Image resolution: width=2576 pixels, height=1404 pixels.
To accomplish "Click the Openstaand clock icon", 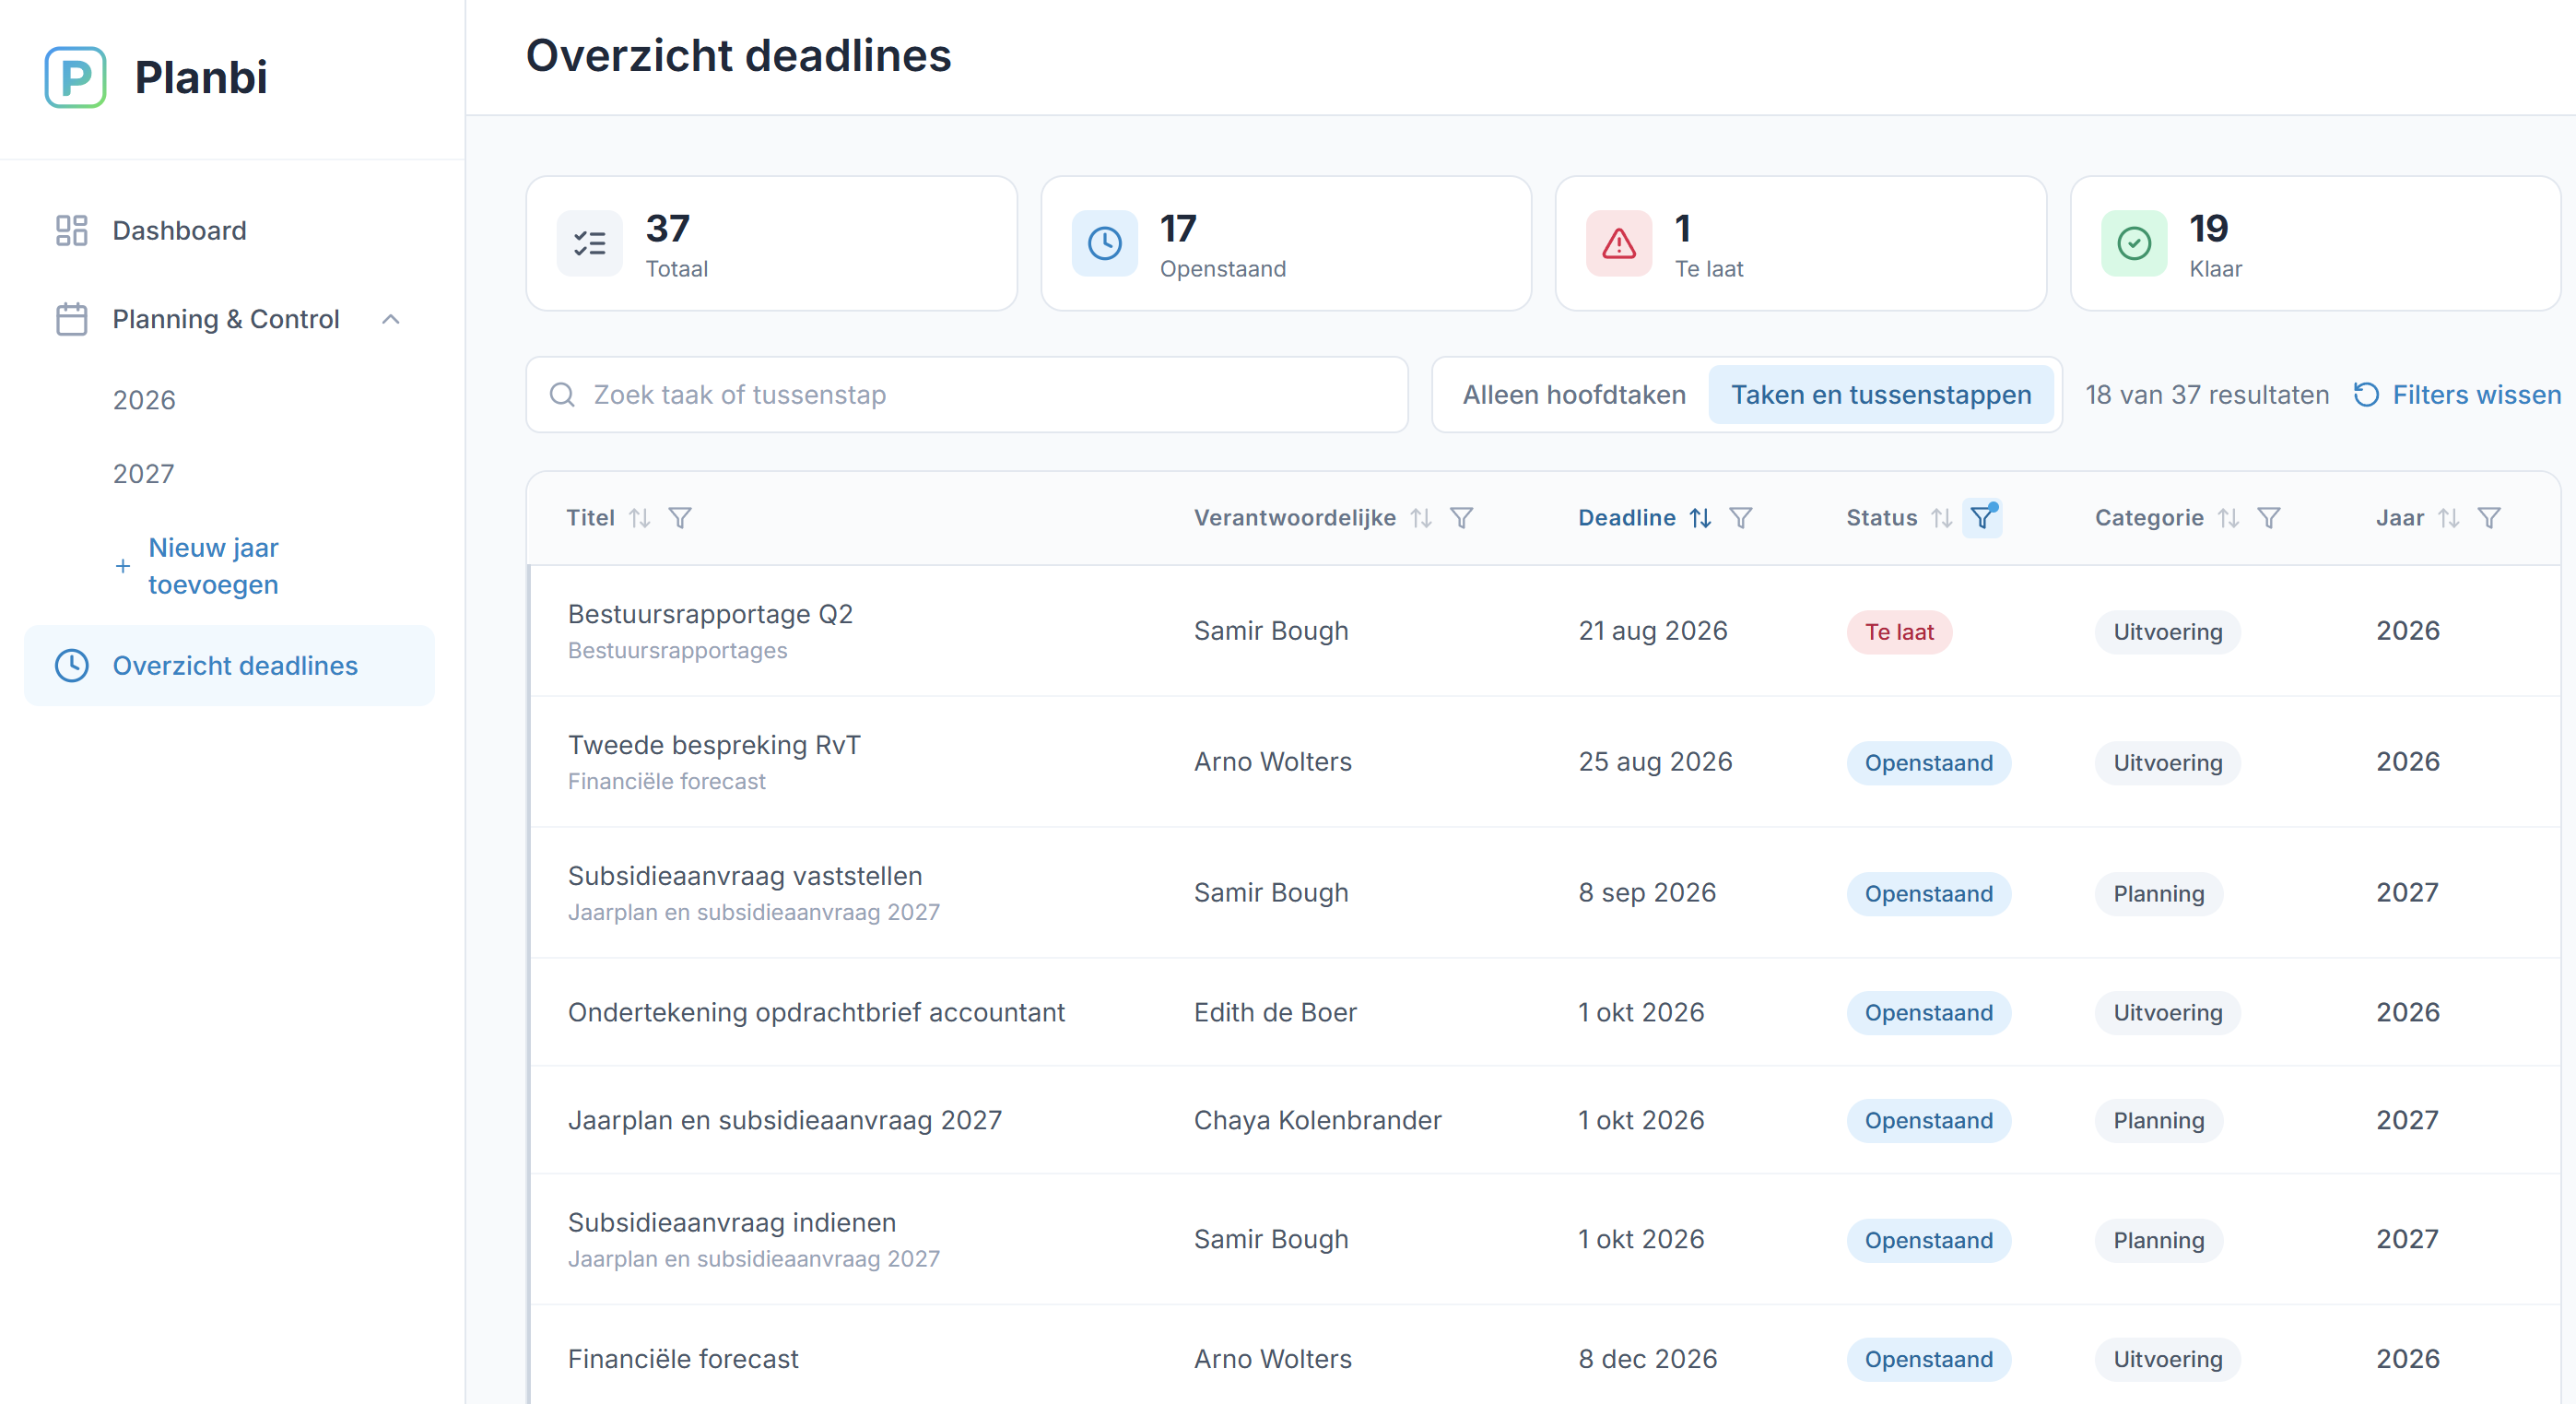I will click(x=1104, y=243).
